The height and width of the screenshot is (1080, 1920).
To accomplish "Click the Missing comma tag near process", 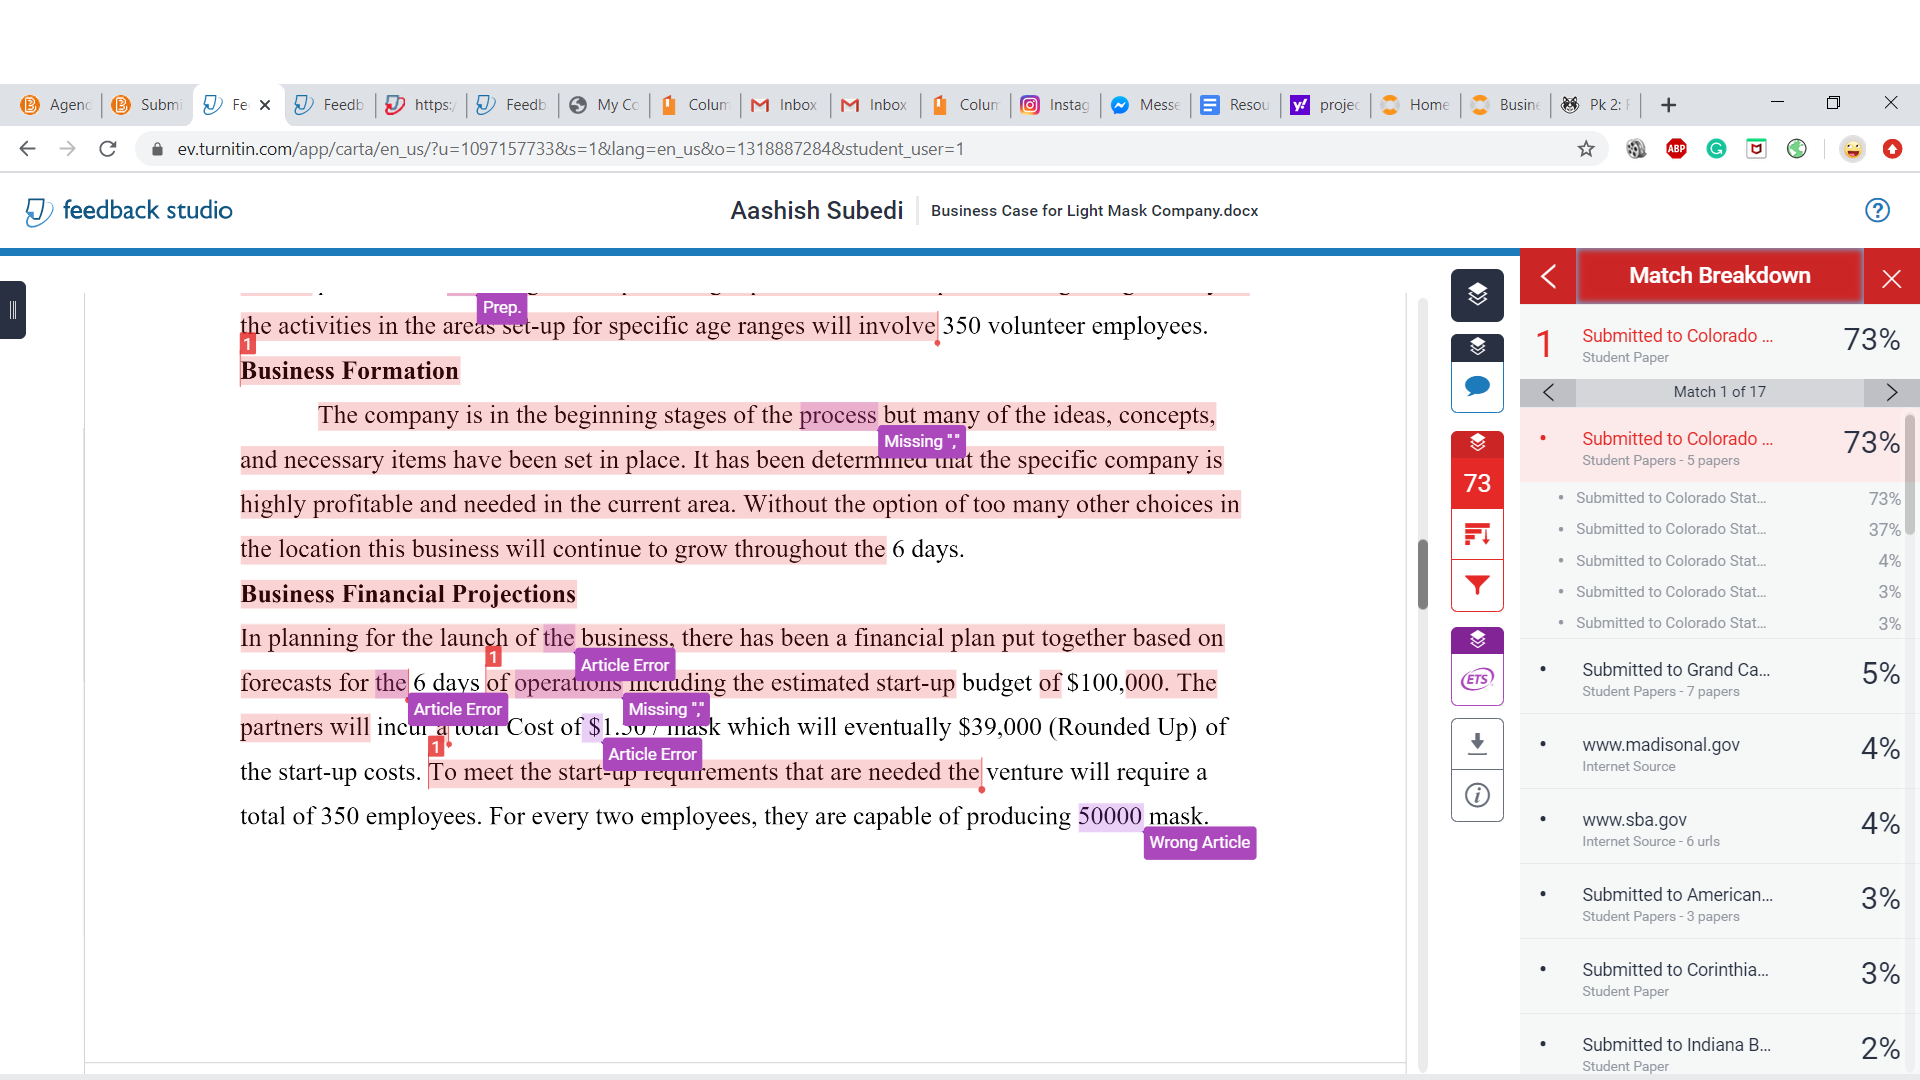I will [x=921, y=441].
